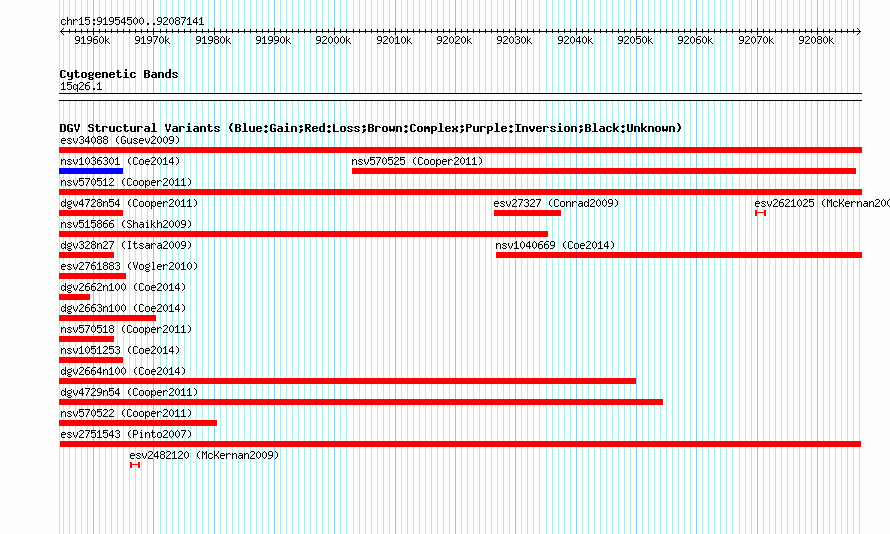The height and width of the screenshot is (534, 890).
Task: Open the dgv2662n100 (Coe2014) label
Action: pyautogui.click(x=123, y=287)
